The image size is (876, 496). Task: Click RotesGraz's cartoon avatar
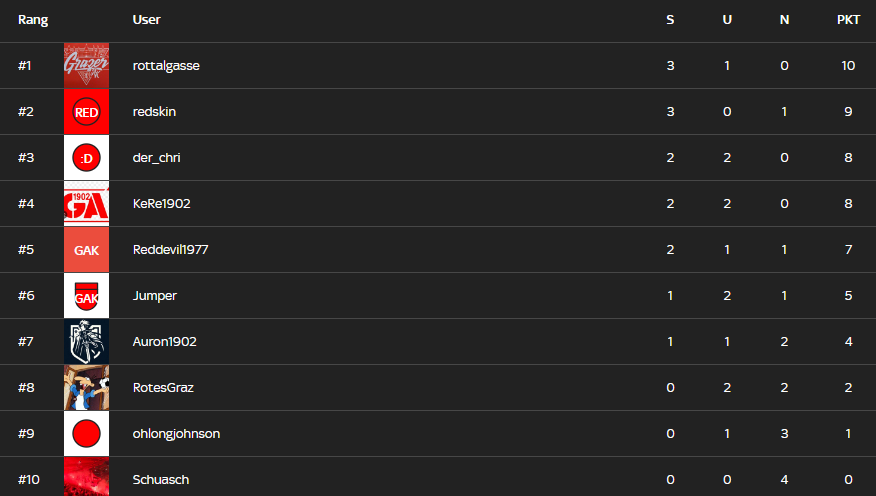[86, 388]
